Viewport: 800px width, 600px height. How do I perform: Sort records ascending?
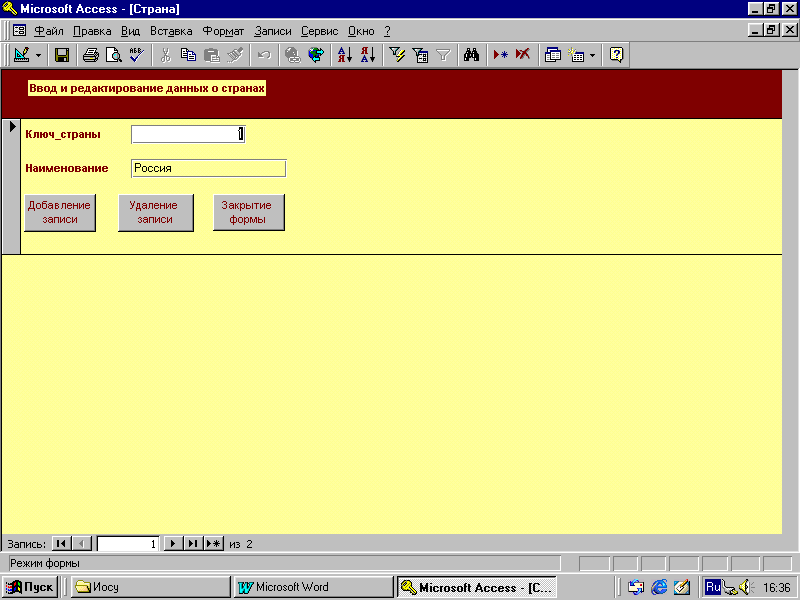(x=345, y=55)
